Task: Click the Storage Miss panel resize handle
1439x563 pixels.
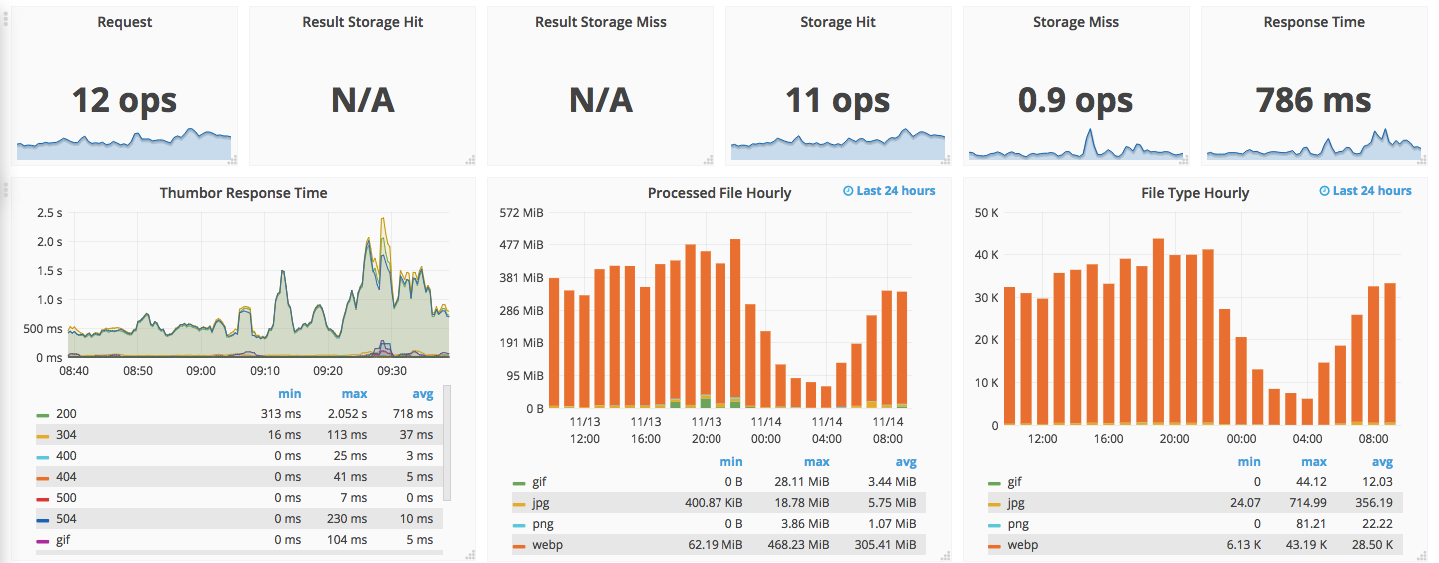Action: click(x=1186, y=160)
